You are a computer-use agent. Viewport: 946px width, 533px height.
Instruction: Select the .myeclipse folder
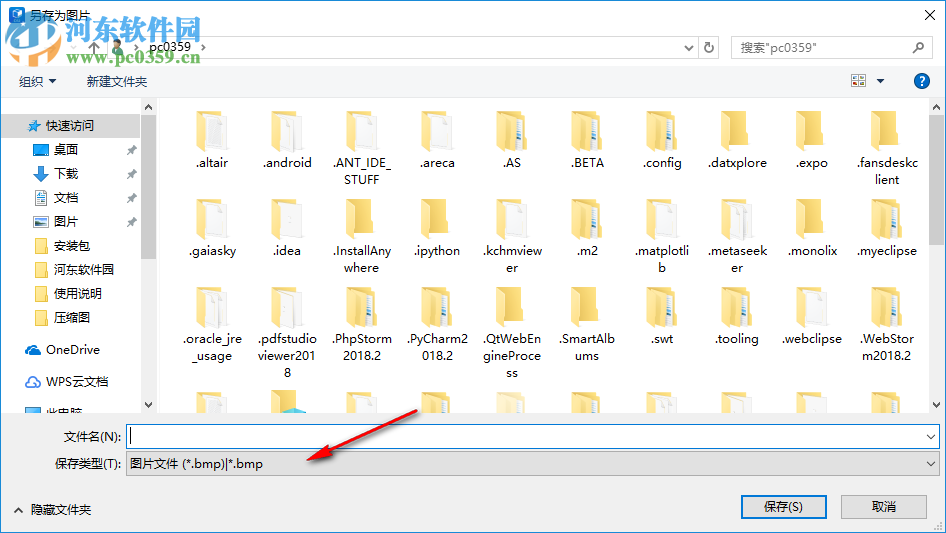[x=887, y=228]
